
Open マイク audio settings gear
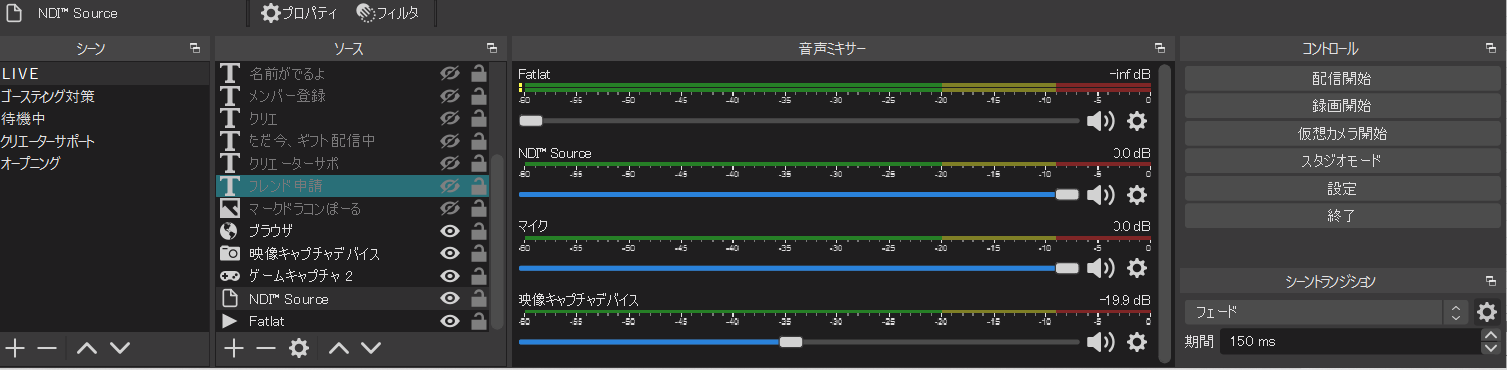click(x=1137, y=268)
